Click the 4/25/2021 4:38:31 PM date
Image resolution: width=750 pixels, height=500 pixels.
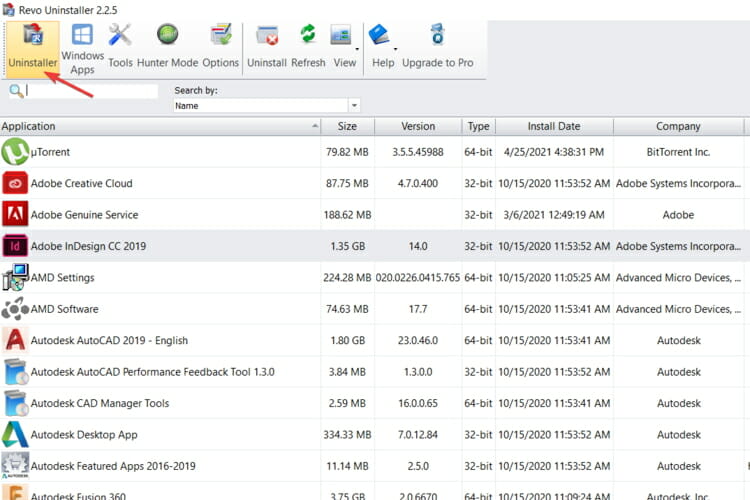coord(554,152)
